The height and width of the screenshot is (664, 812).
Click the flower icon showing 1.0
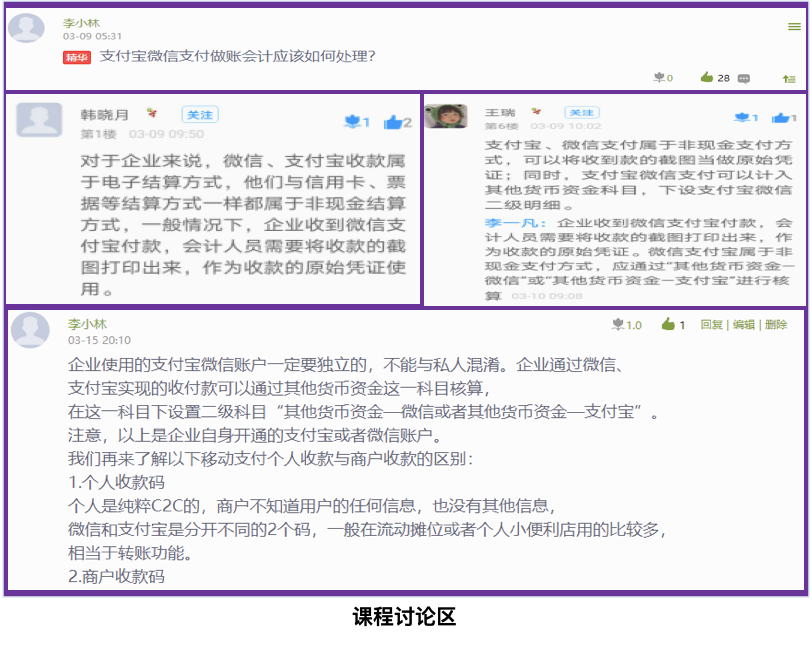point(618,324)
